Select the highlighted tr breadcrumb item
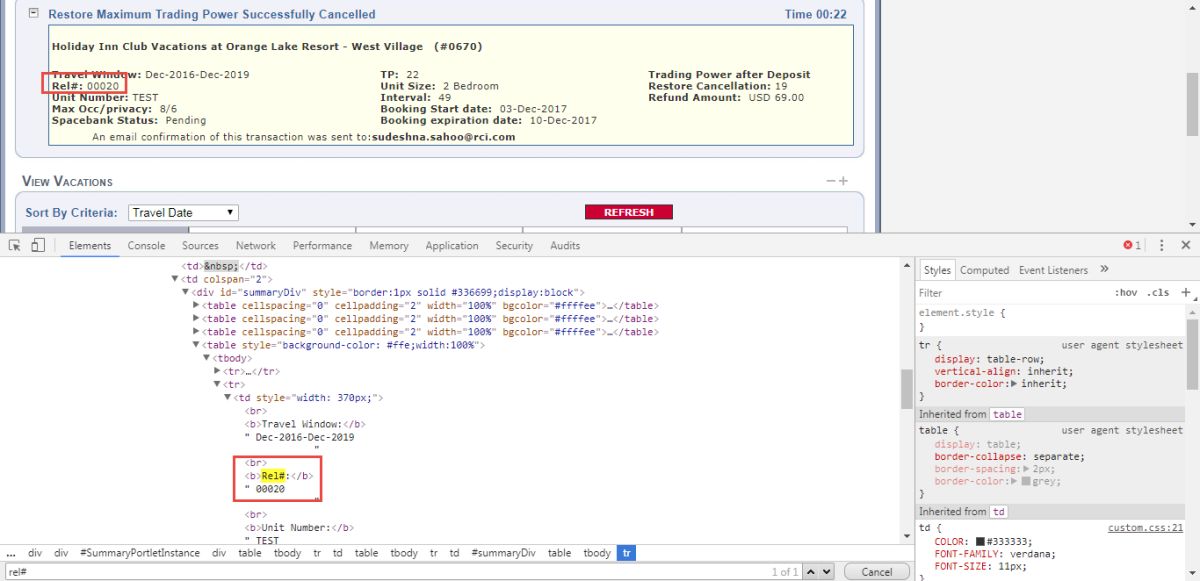This screenshot has width=1200, height=581. tap(626, 553)
